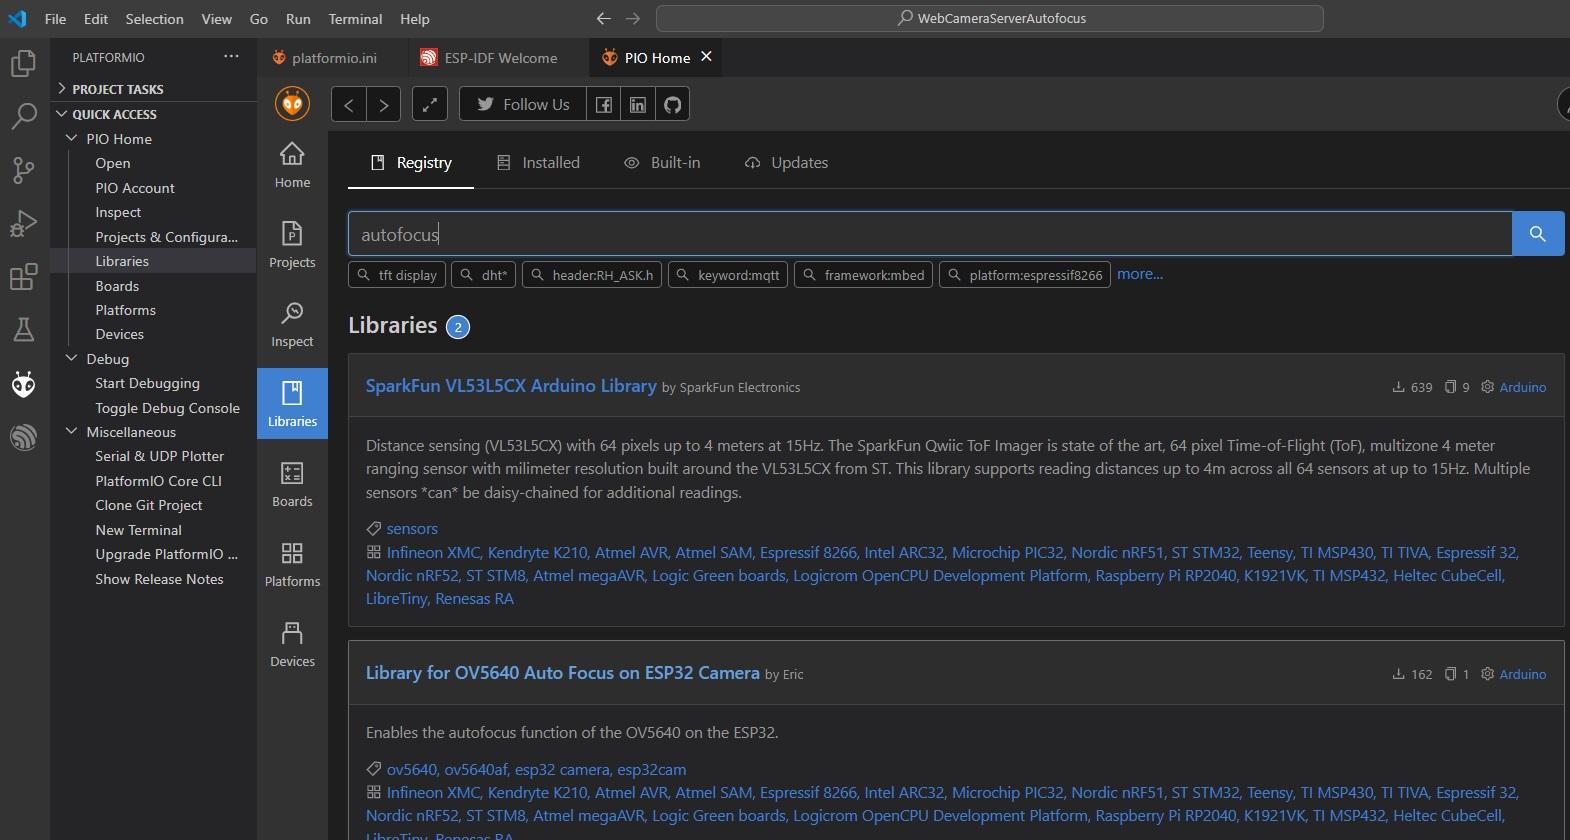Open the Extensions view

click(x=23, y=276)
